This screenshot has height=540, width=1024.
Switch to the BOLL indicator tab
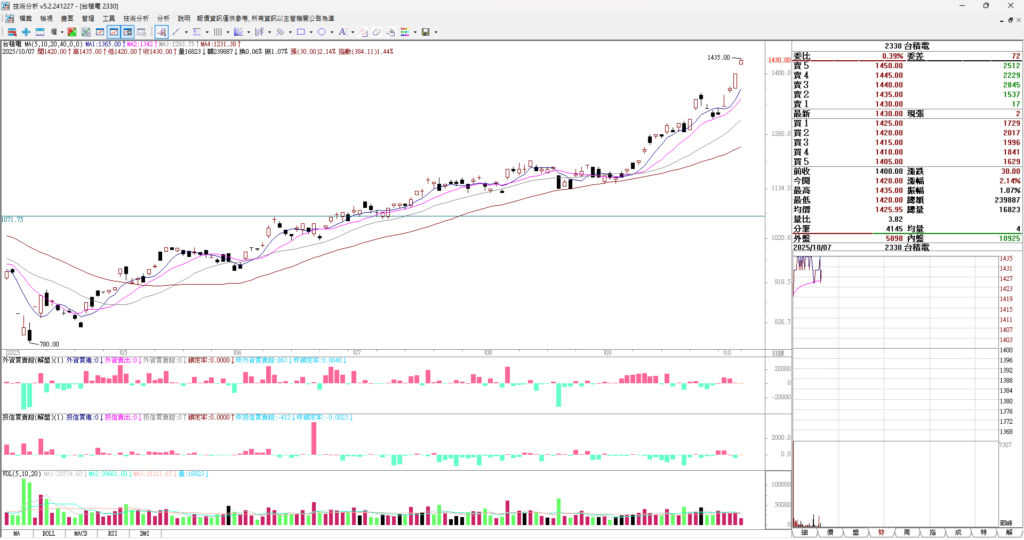point(48,534)
